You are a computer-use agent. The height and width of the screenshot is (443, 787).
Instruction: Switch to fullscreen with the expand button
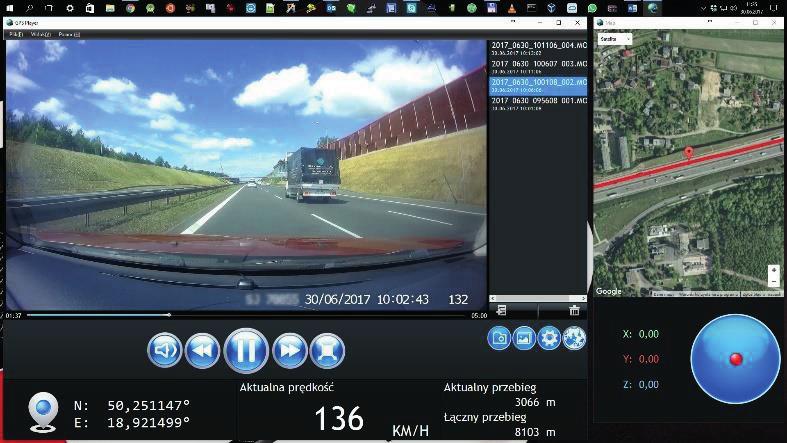[327, 350]
